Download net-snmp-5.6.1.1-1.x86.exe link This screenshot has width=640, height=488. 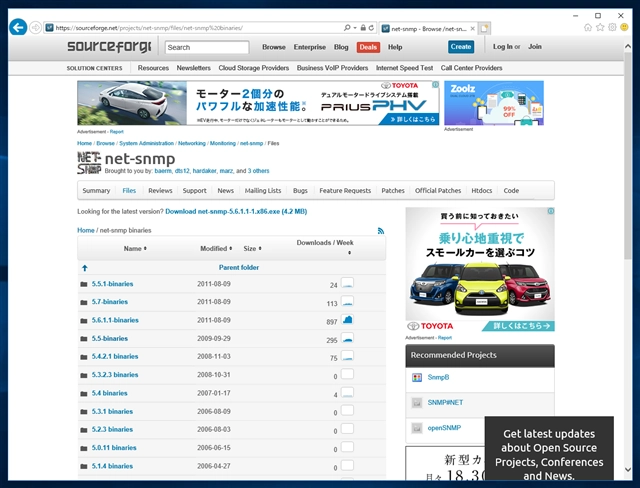pos(236,211)
